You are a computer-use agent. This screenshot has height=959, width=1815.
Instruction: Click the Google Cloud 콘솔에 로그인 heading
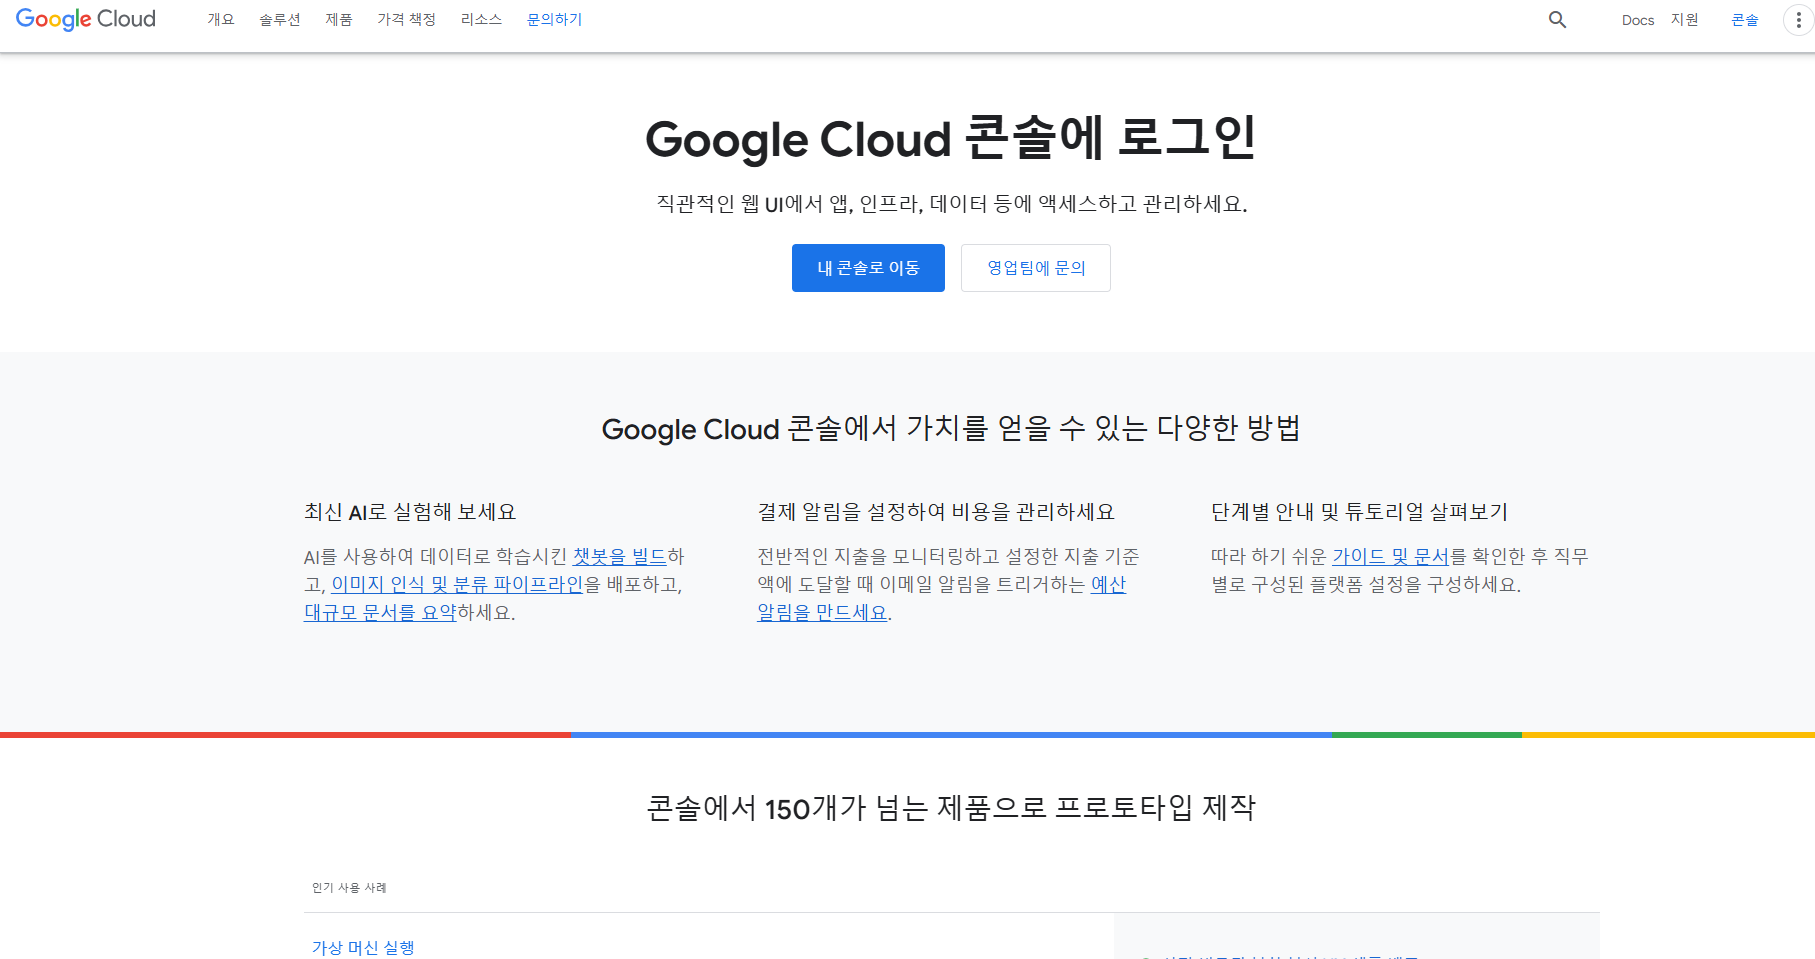pyautogui.click(x=950, y=138)
